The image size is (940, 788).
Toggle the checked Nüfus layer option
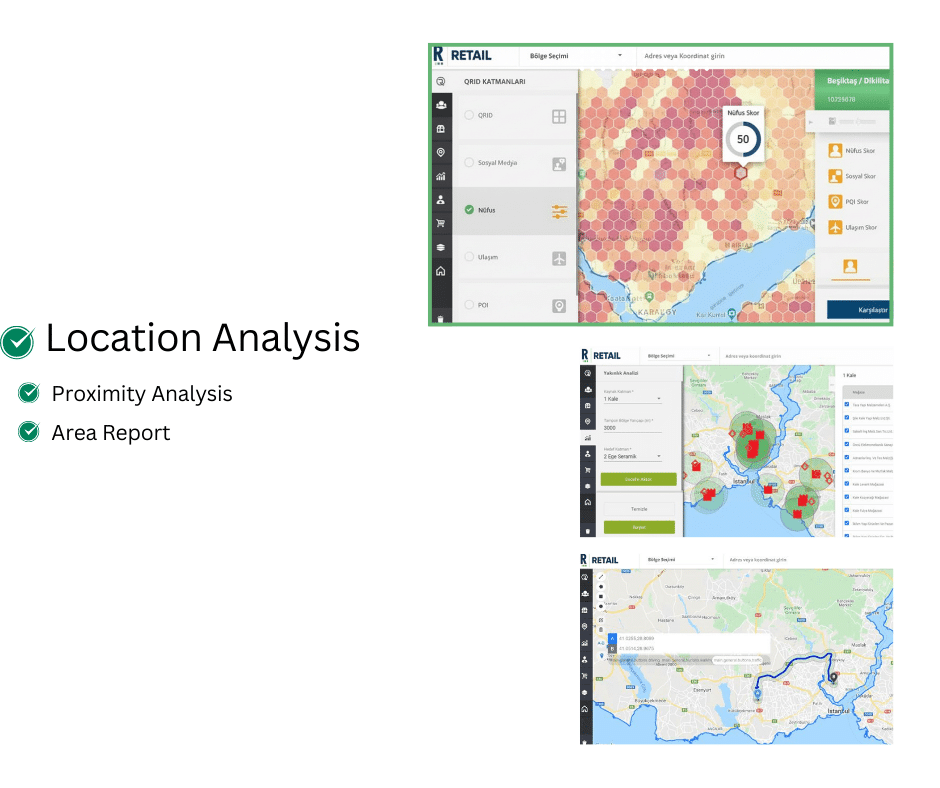pos(469,210)
